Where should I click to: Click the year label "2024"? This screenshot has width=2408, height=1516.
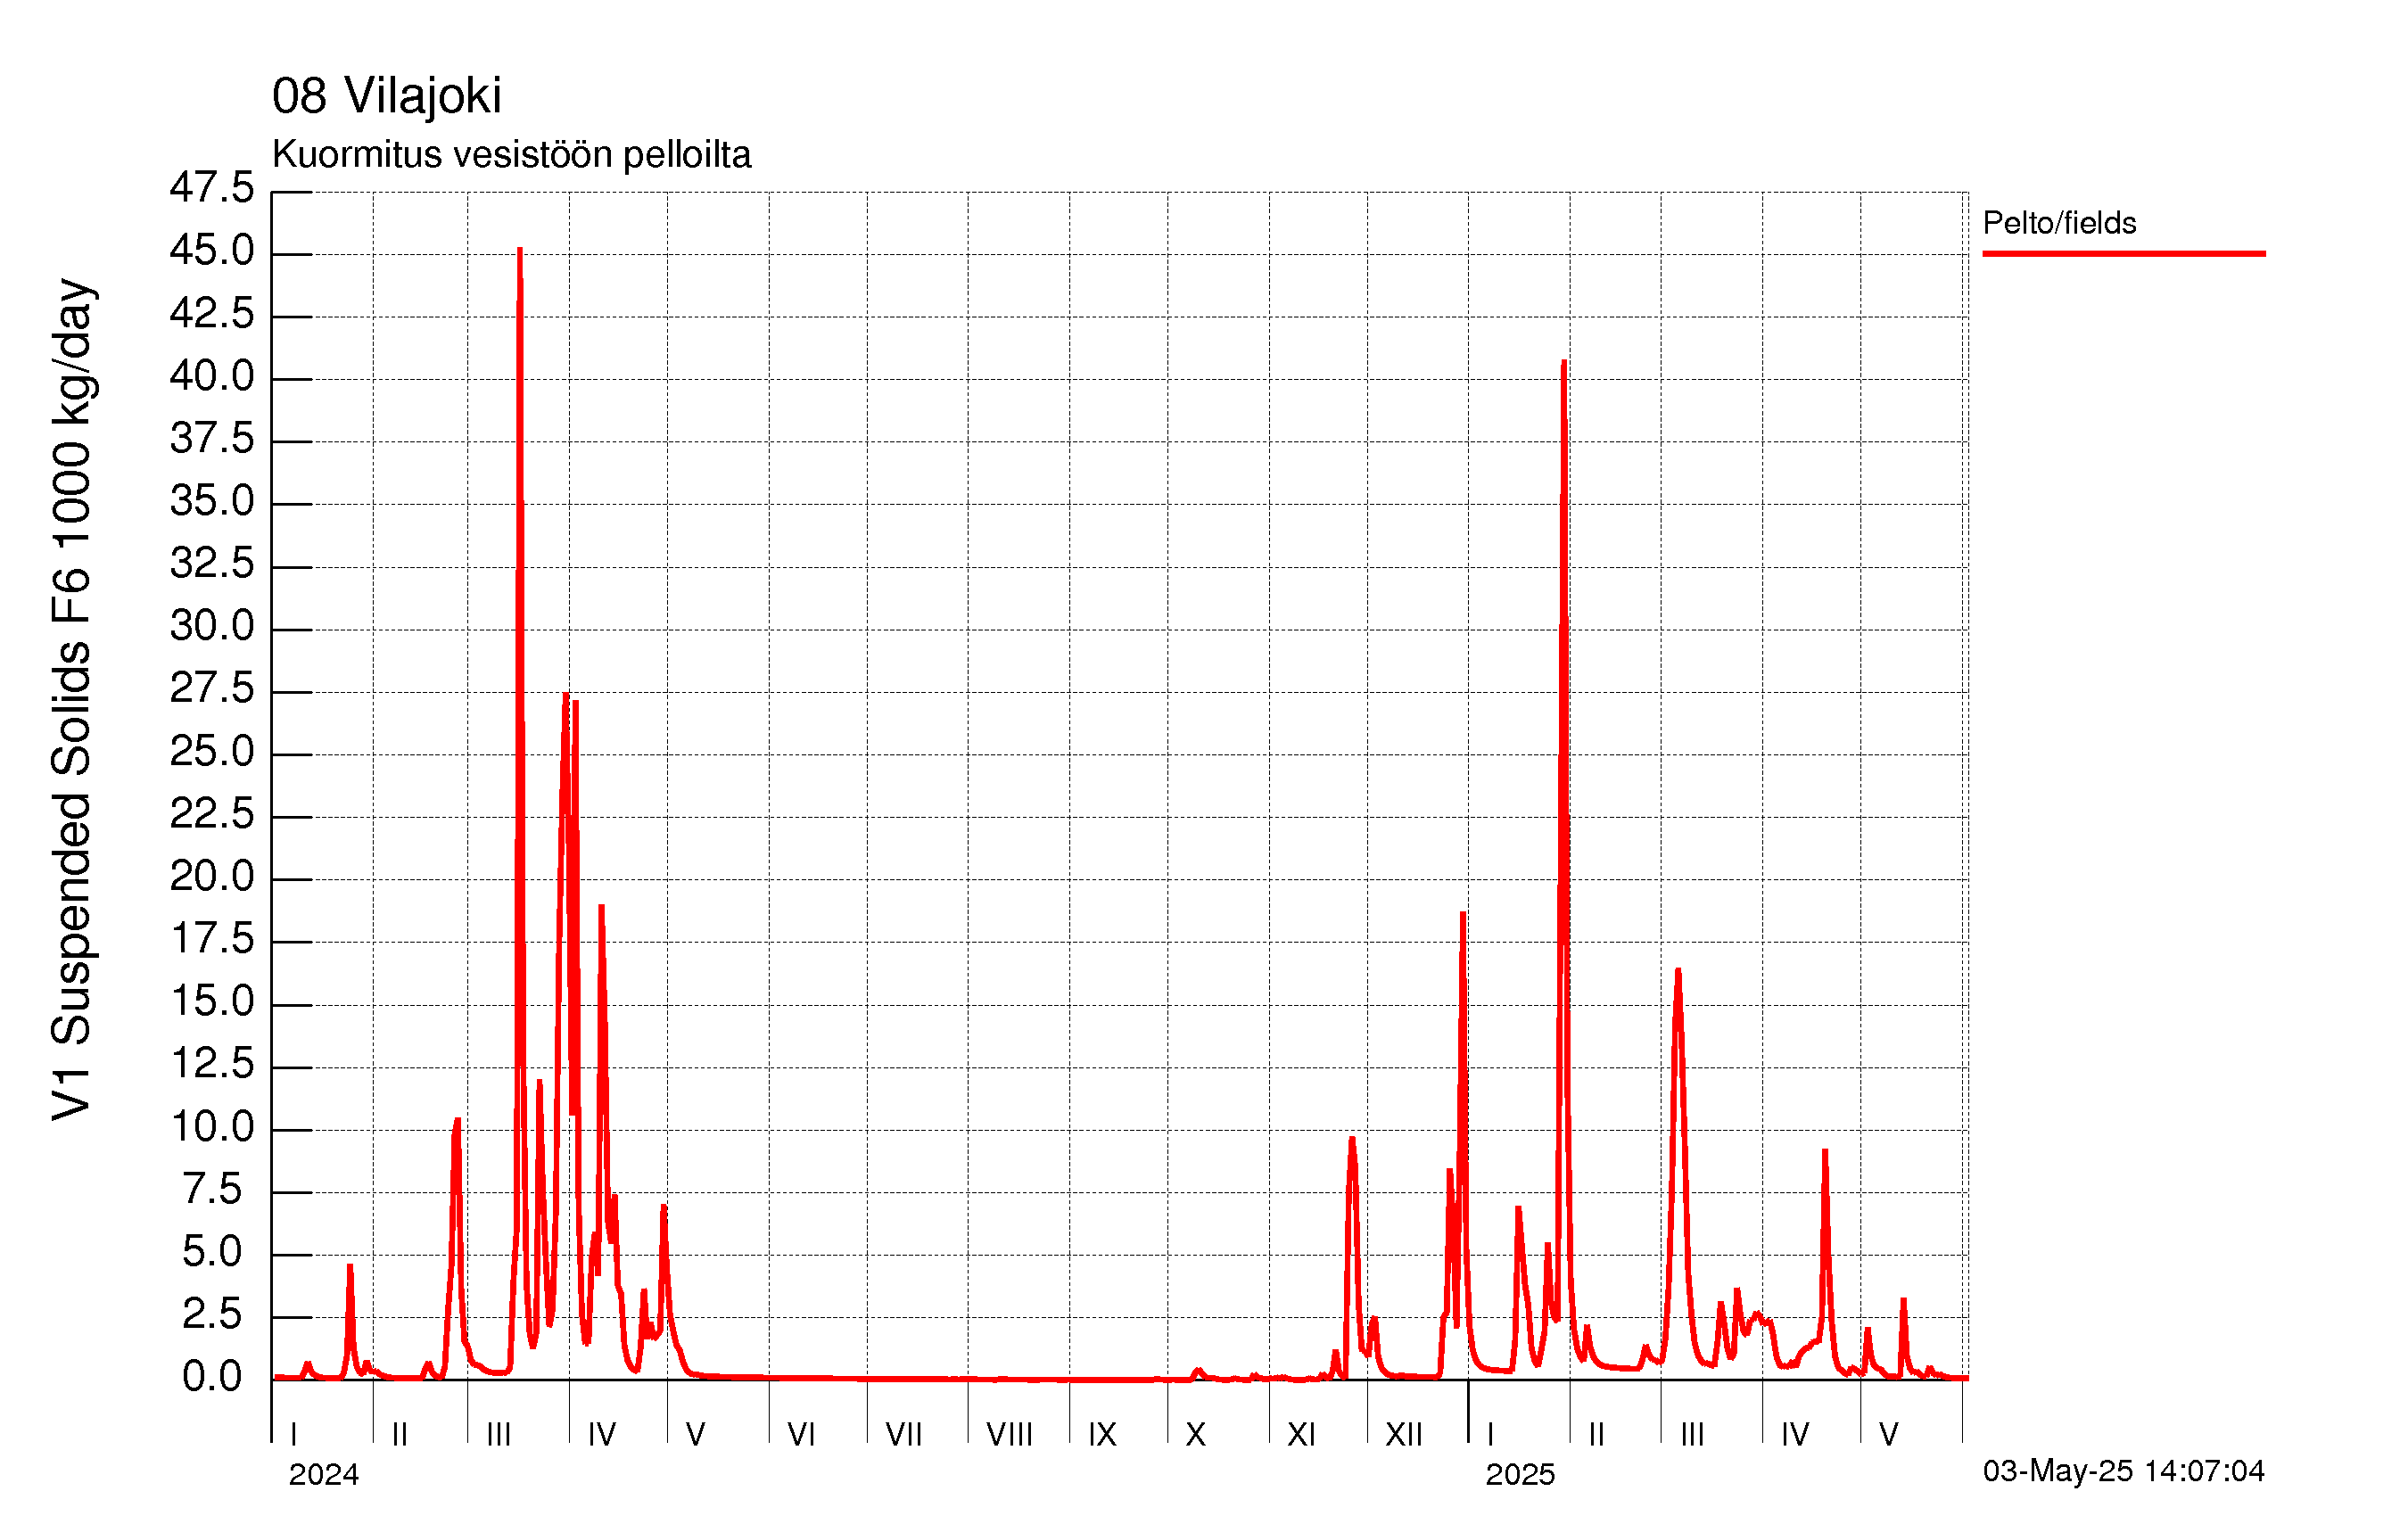(323, 1475)
